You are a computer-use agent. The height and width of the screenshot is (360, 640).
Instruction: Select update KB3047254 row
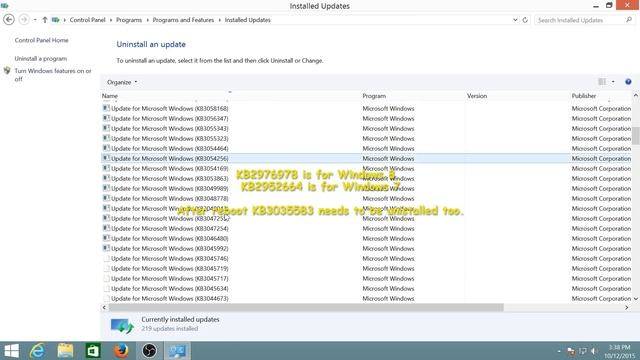coord(366,228)
